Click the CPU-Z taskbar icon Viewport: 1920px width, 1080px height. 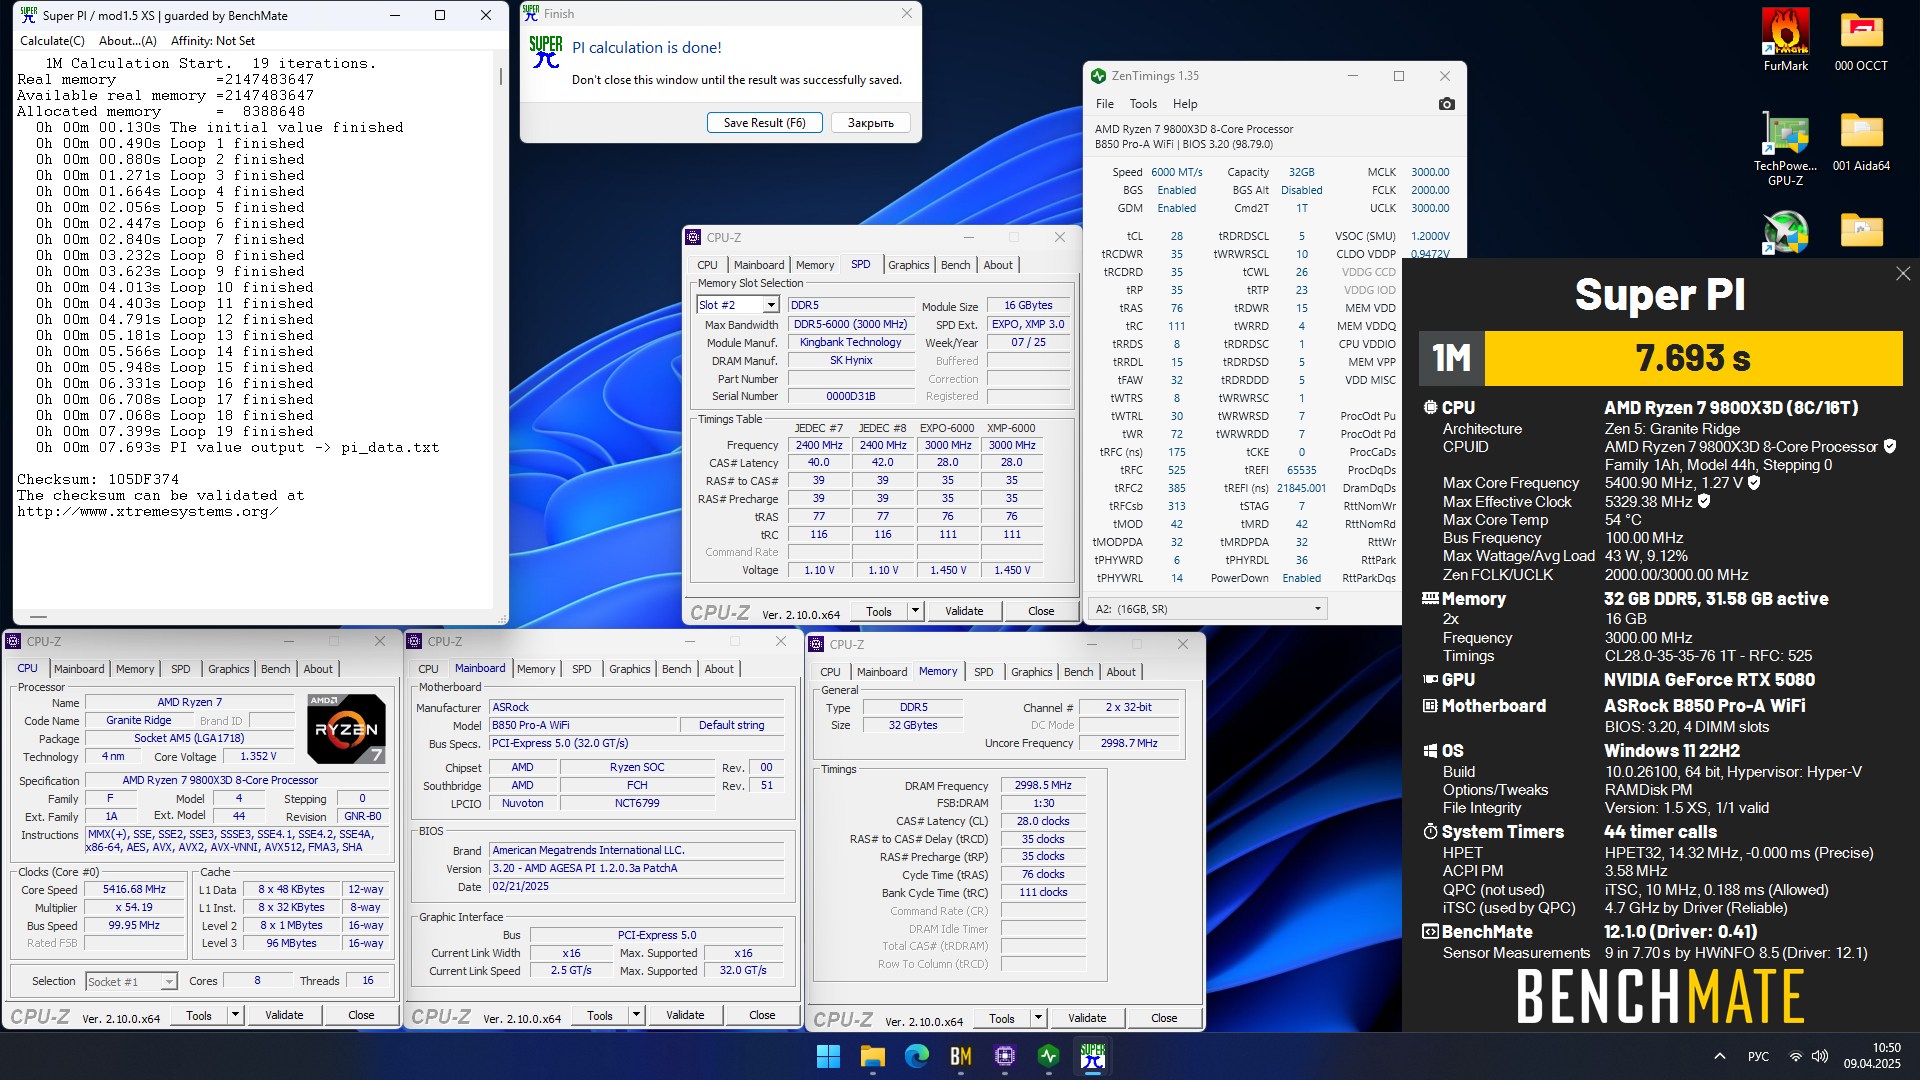click(1005, 1056)
